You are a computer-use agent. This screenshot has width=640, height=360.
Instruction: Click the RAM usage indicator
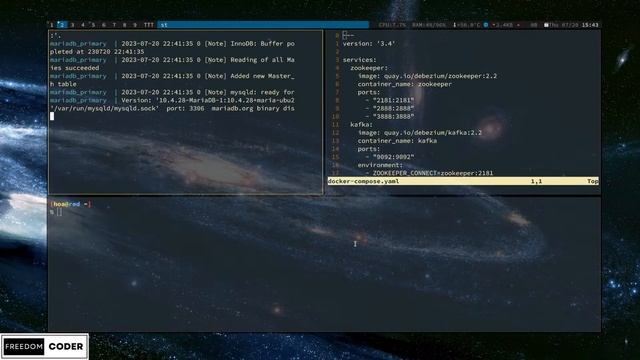[429, 25]
